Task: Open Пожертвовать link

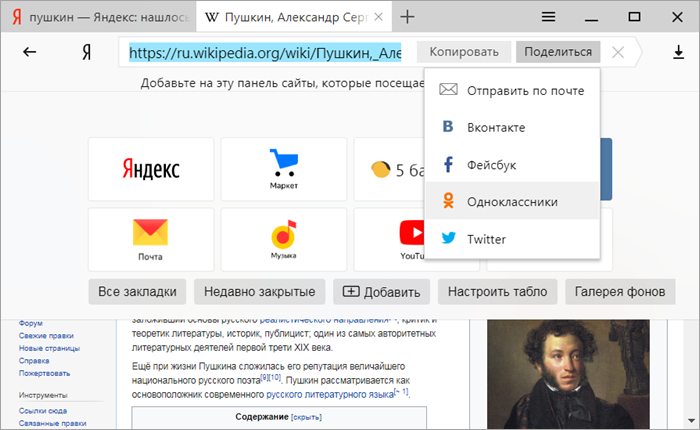Action: 44,373
